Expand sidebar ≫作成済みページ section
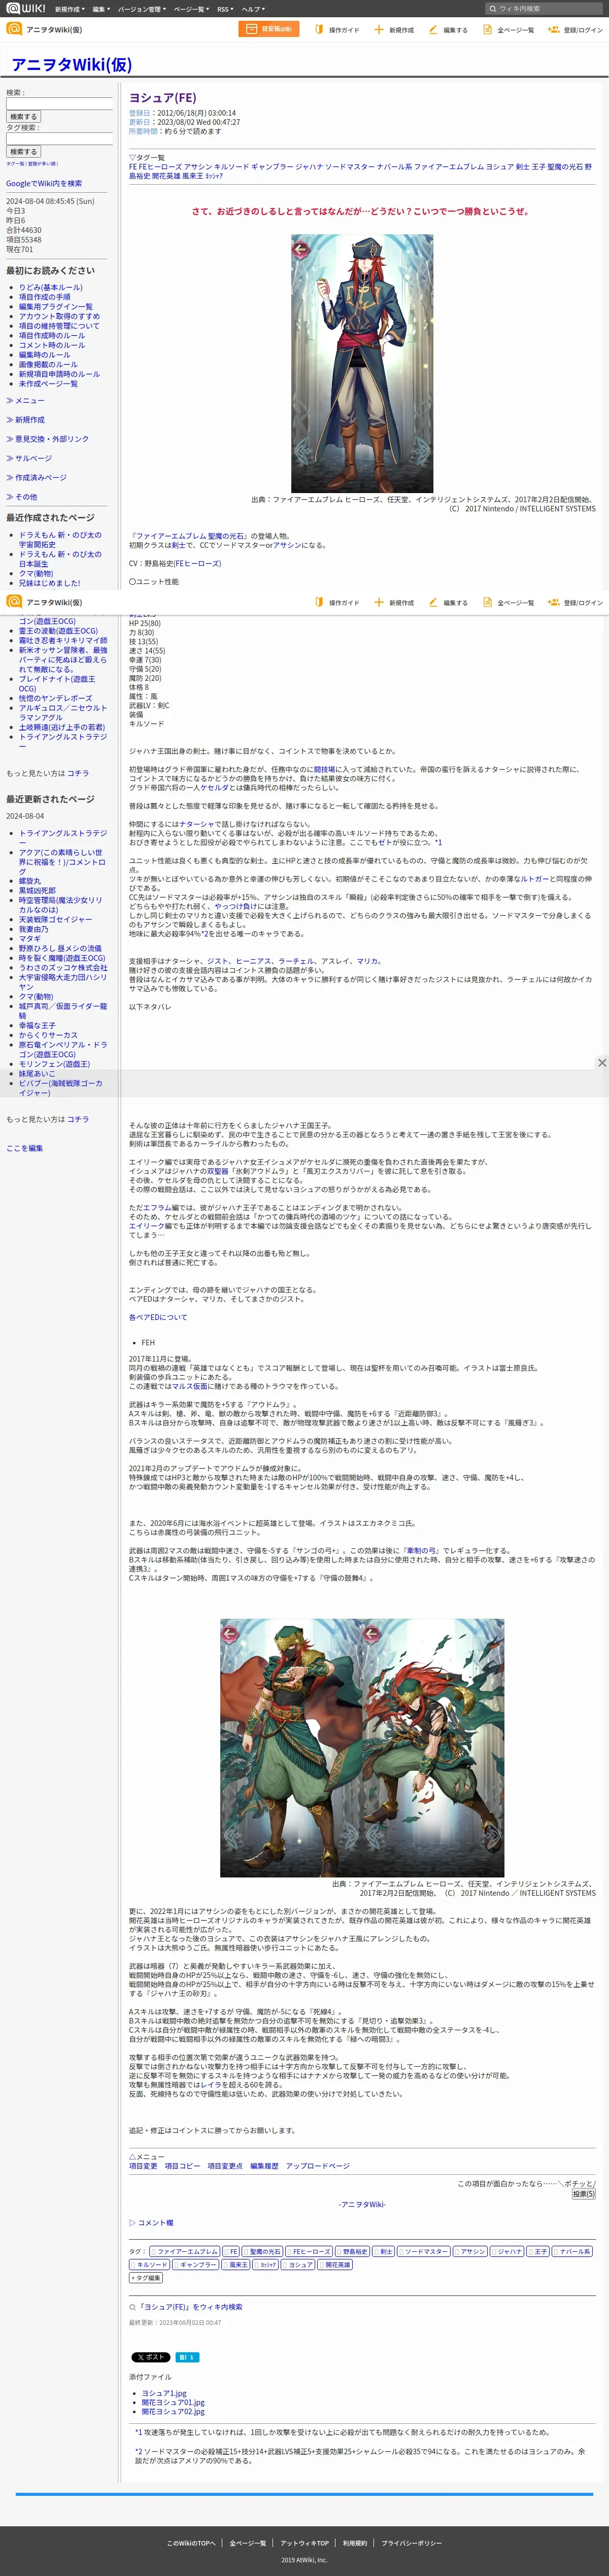Image resolution: width=609 pixels, height=2576 pixels. pyautogui.click(x=36, y=477)
